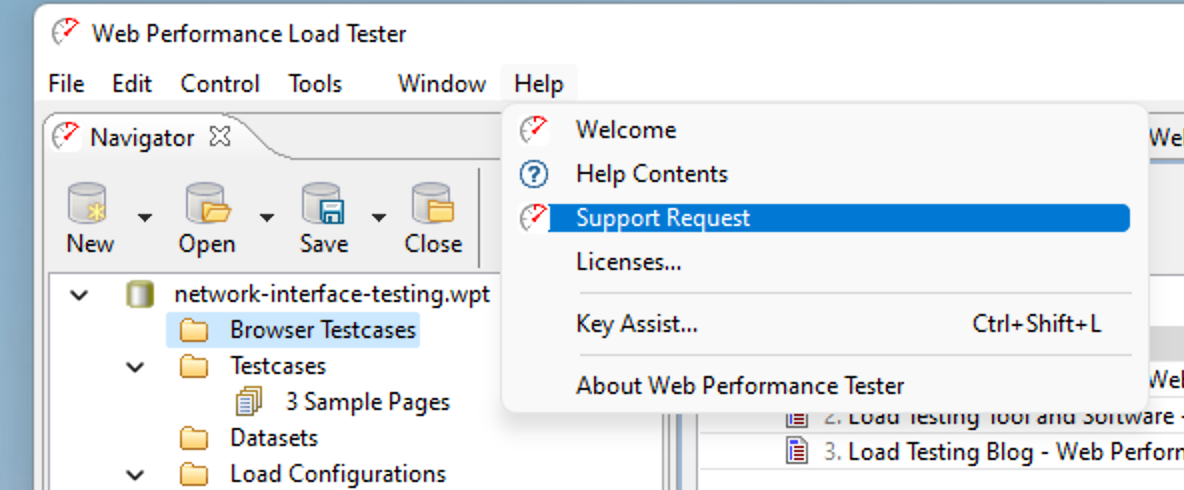This screenshot has height=490, width=1184.
Task: Click the Open repository toolbar icon
Action: 206,204
